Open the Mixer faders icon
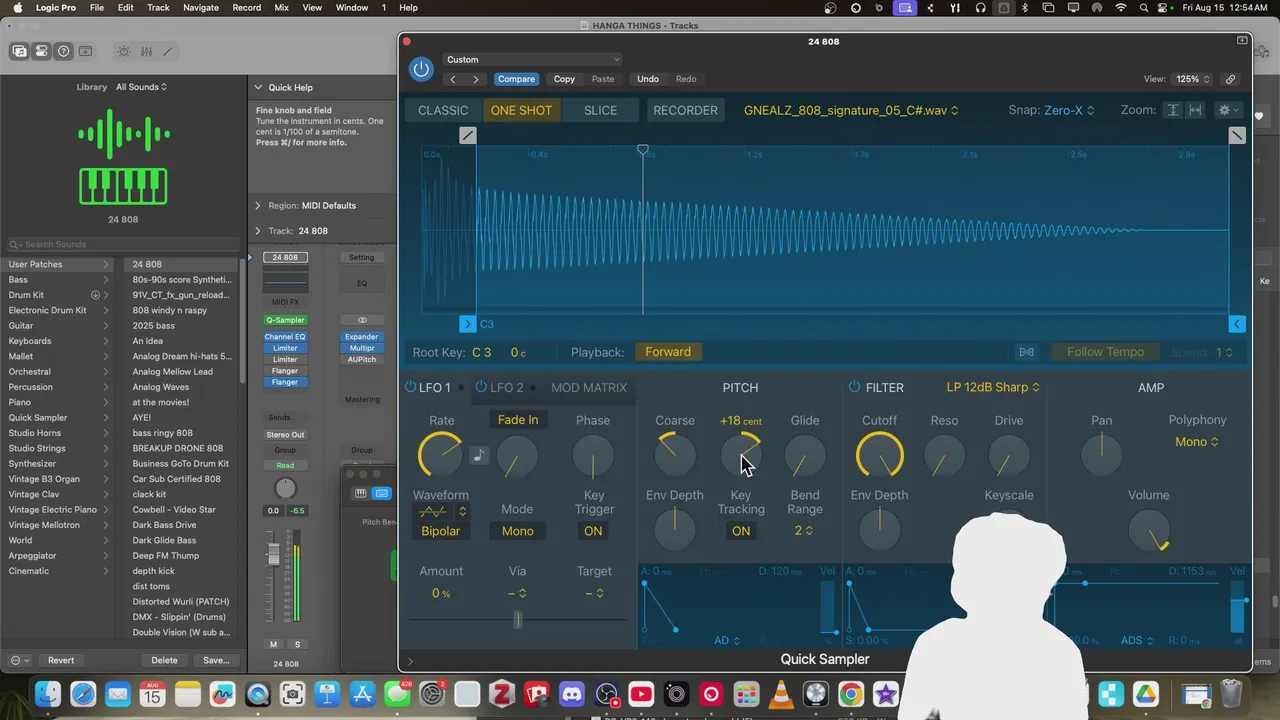This screenshot has height=720, width=1280. point(146,51)
